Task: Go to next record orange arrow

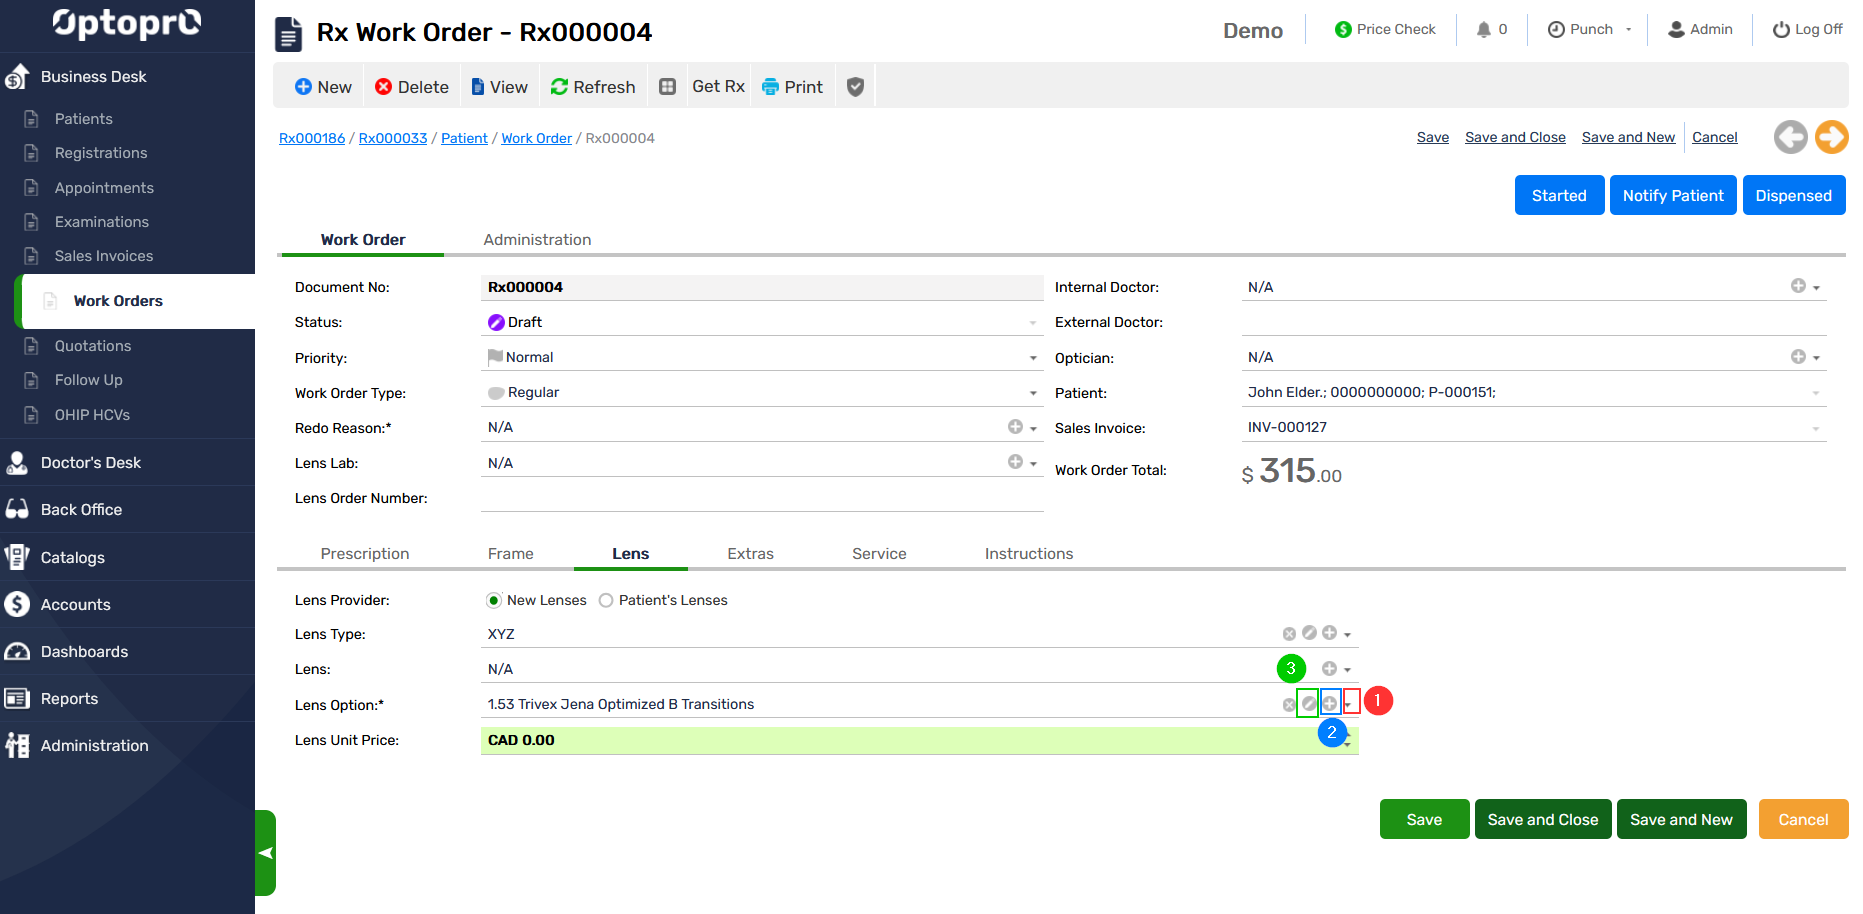Action: tap(1831, 137)
